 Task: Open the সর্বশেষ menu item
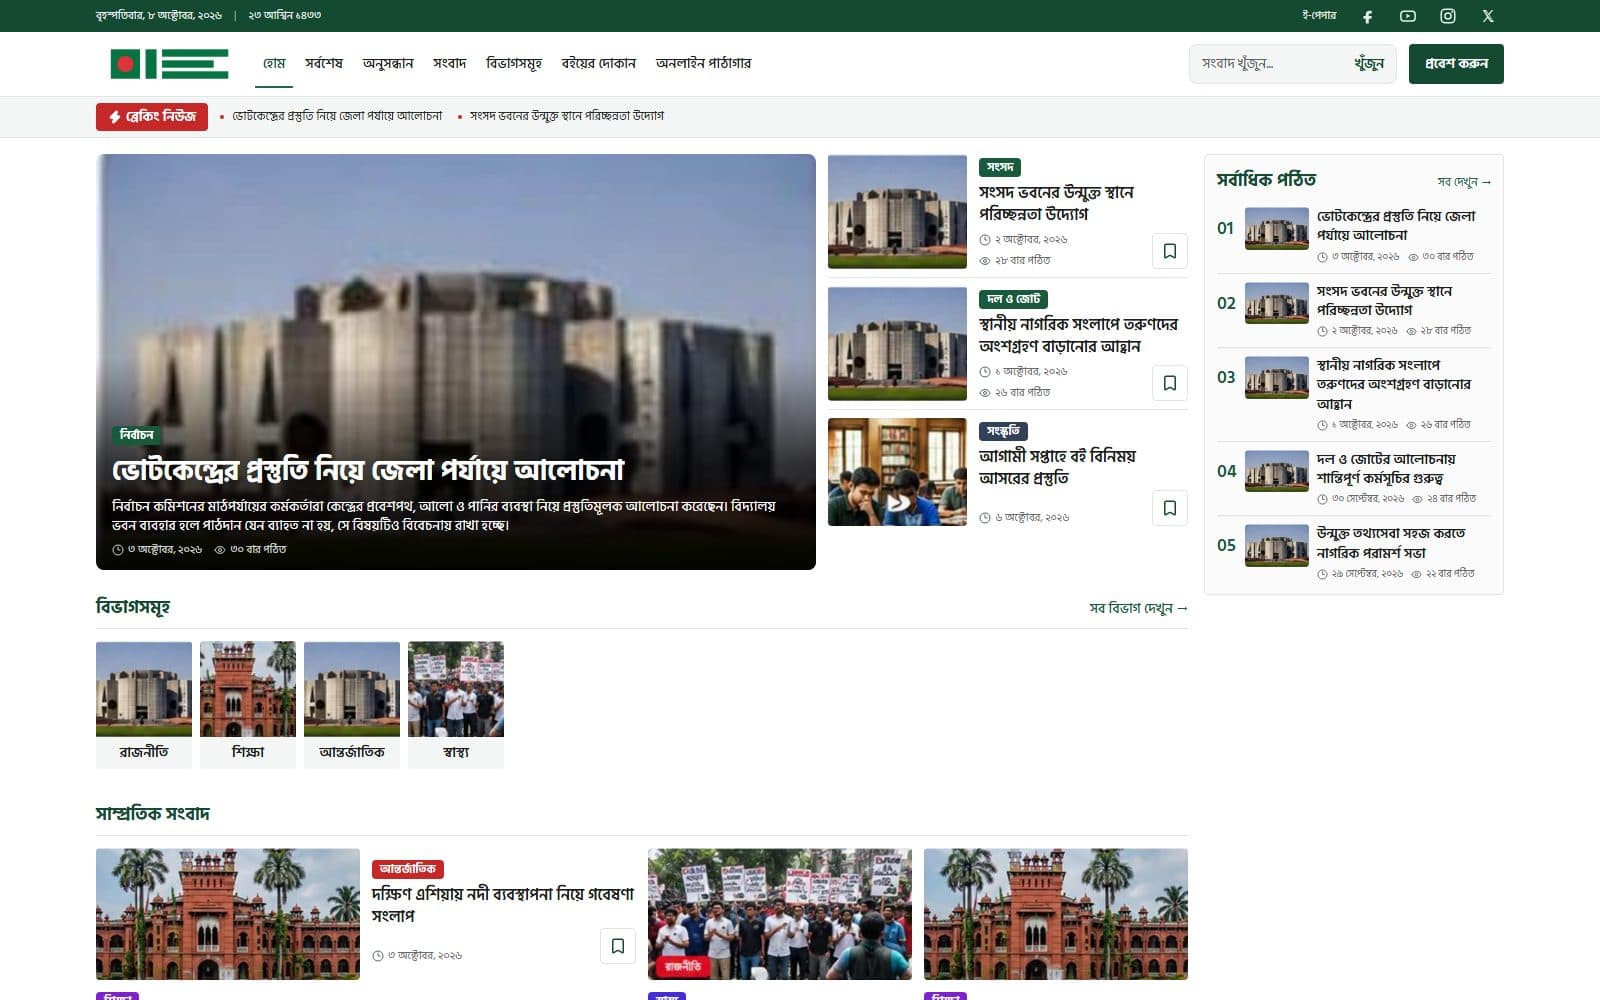(x=324, y=63)
